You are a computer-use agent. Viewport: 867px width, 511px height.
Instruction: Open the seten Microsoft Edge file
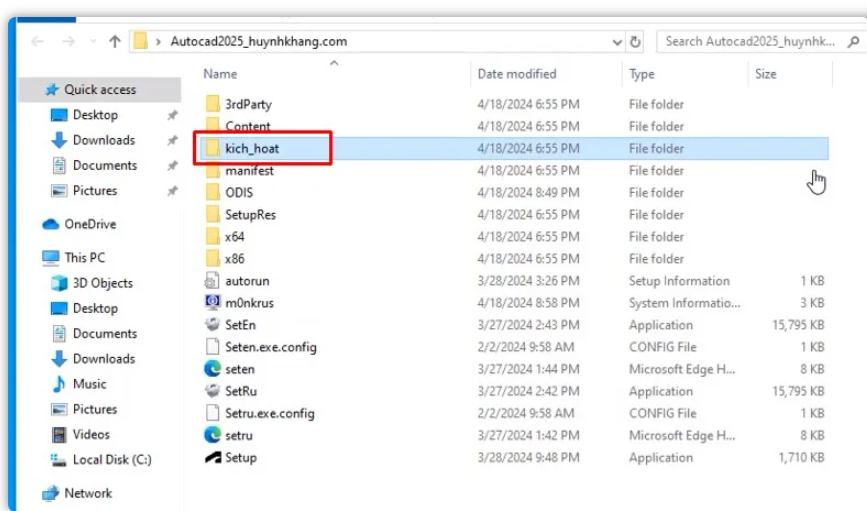point(239,369)
